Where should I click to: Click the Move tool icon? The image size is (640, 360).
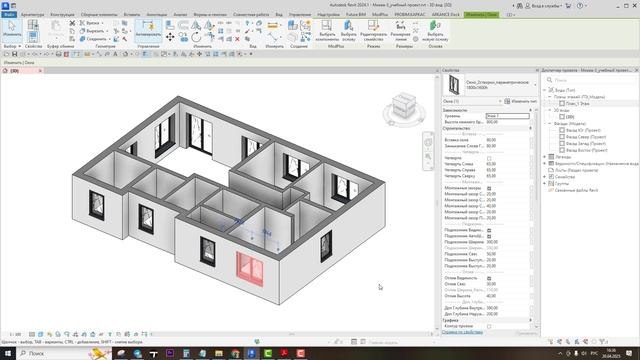pyautogui.click(x=170, y=38)
